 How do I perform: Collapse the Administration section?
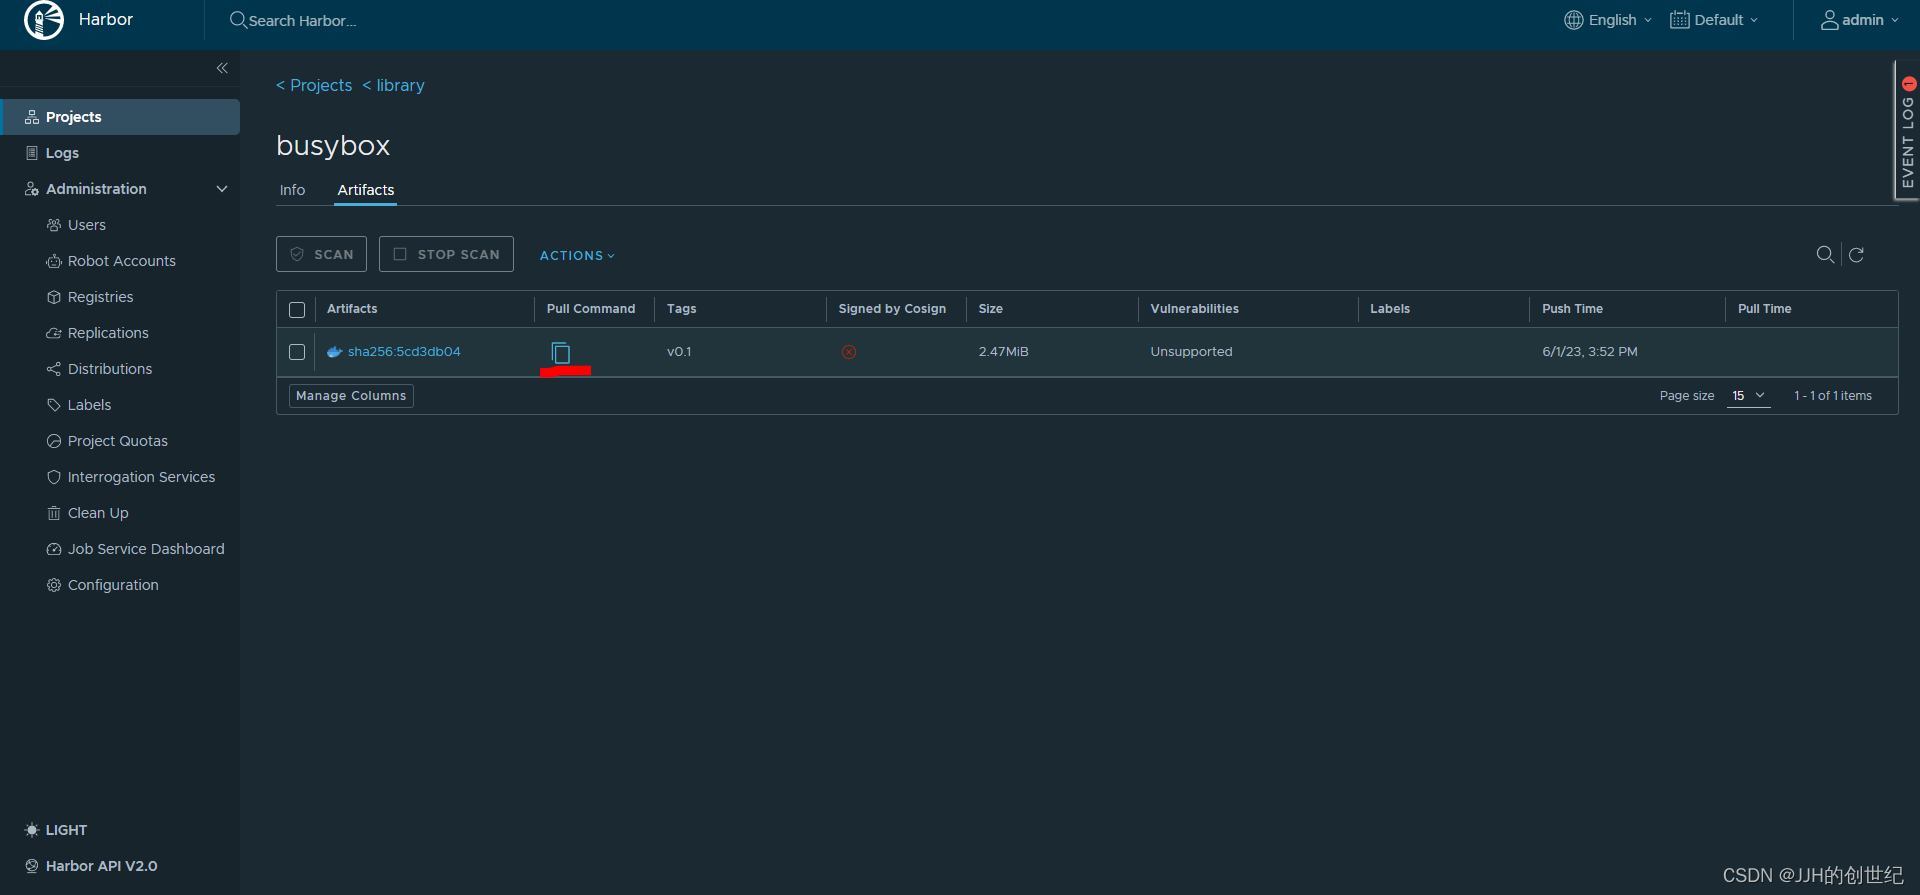click(222, 189)
